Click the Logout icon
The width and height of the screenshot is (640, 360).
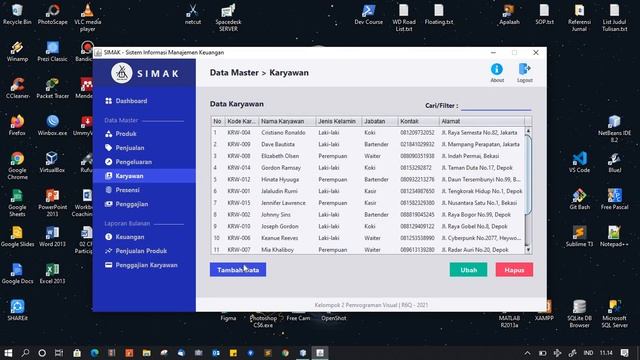[524, 73]
